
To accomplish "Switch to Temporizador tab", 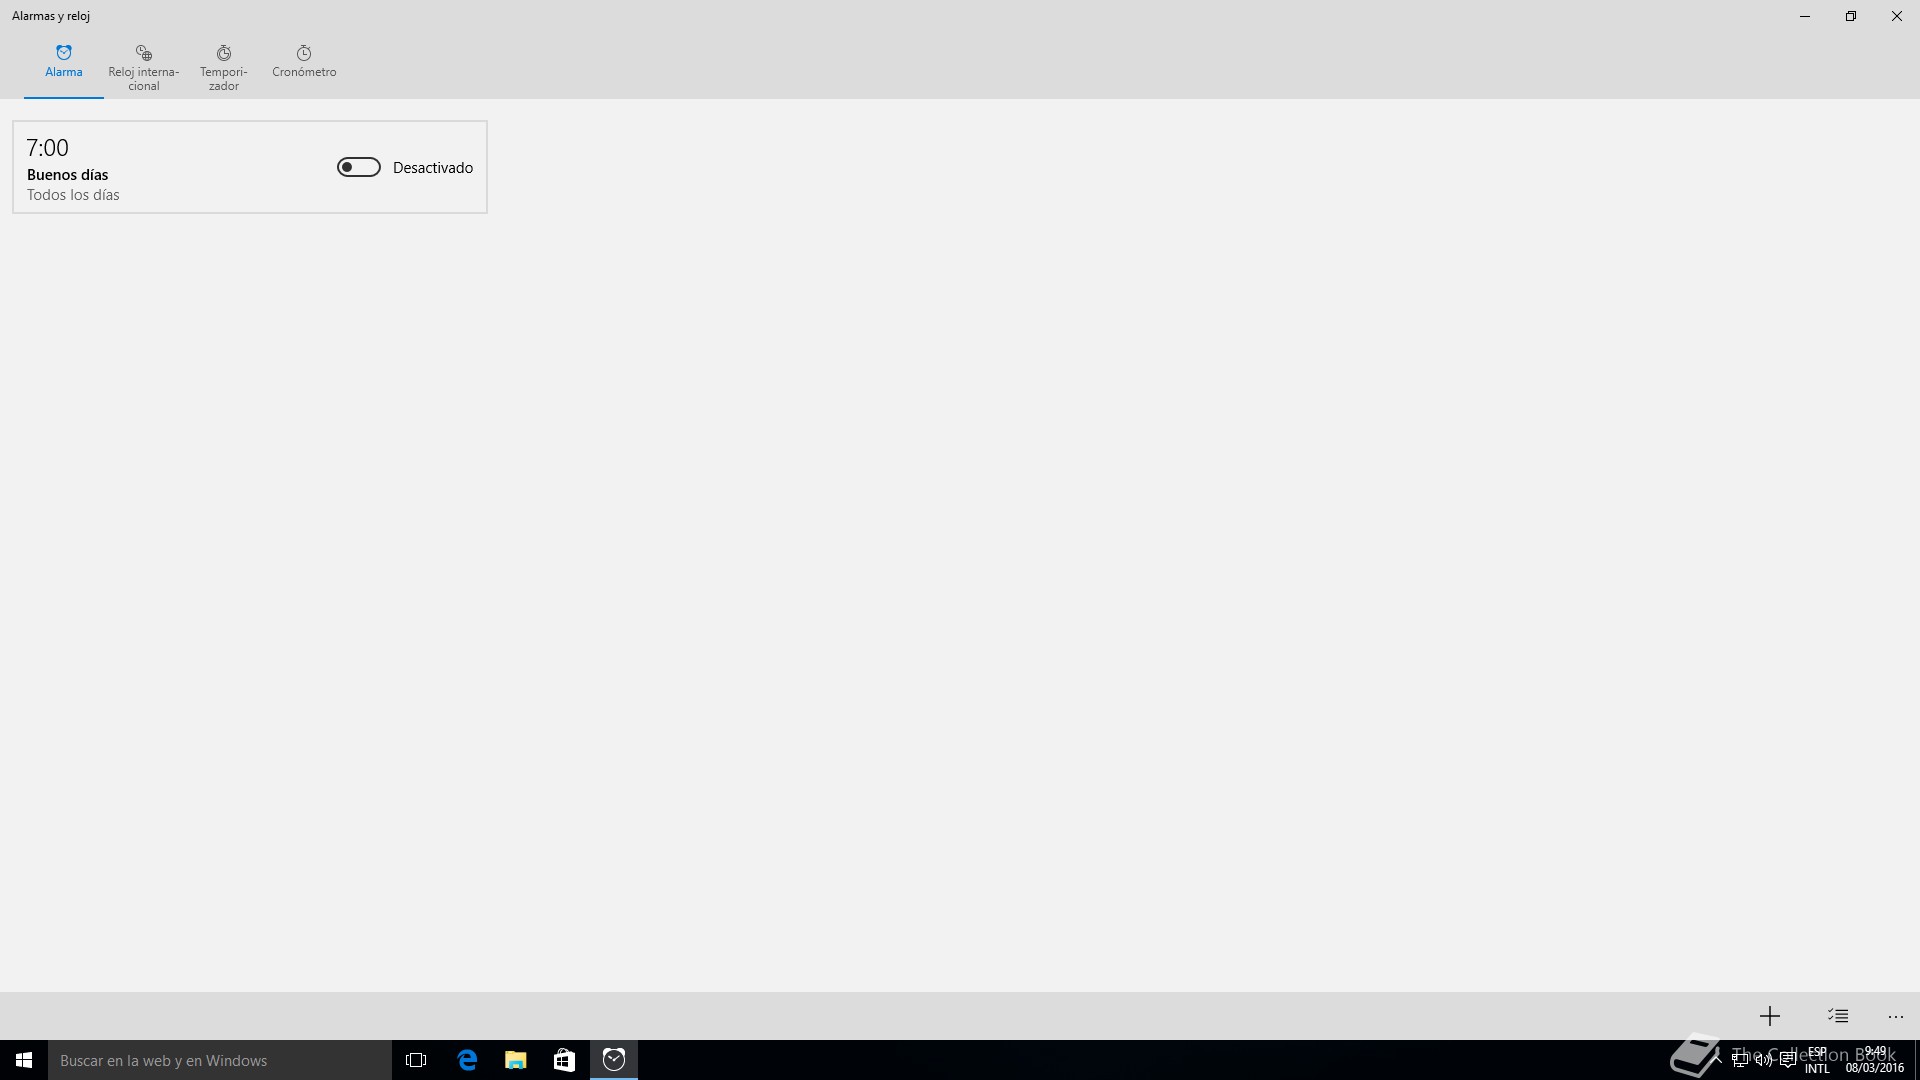I will pyautogui.click(x=223, y=68).
